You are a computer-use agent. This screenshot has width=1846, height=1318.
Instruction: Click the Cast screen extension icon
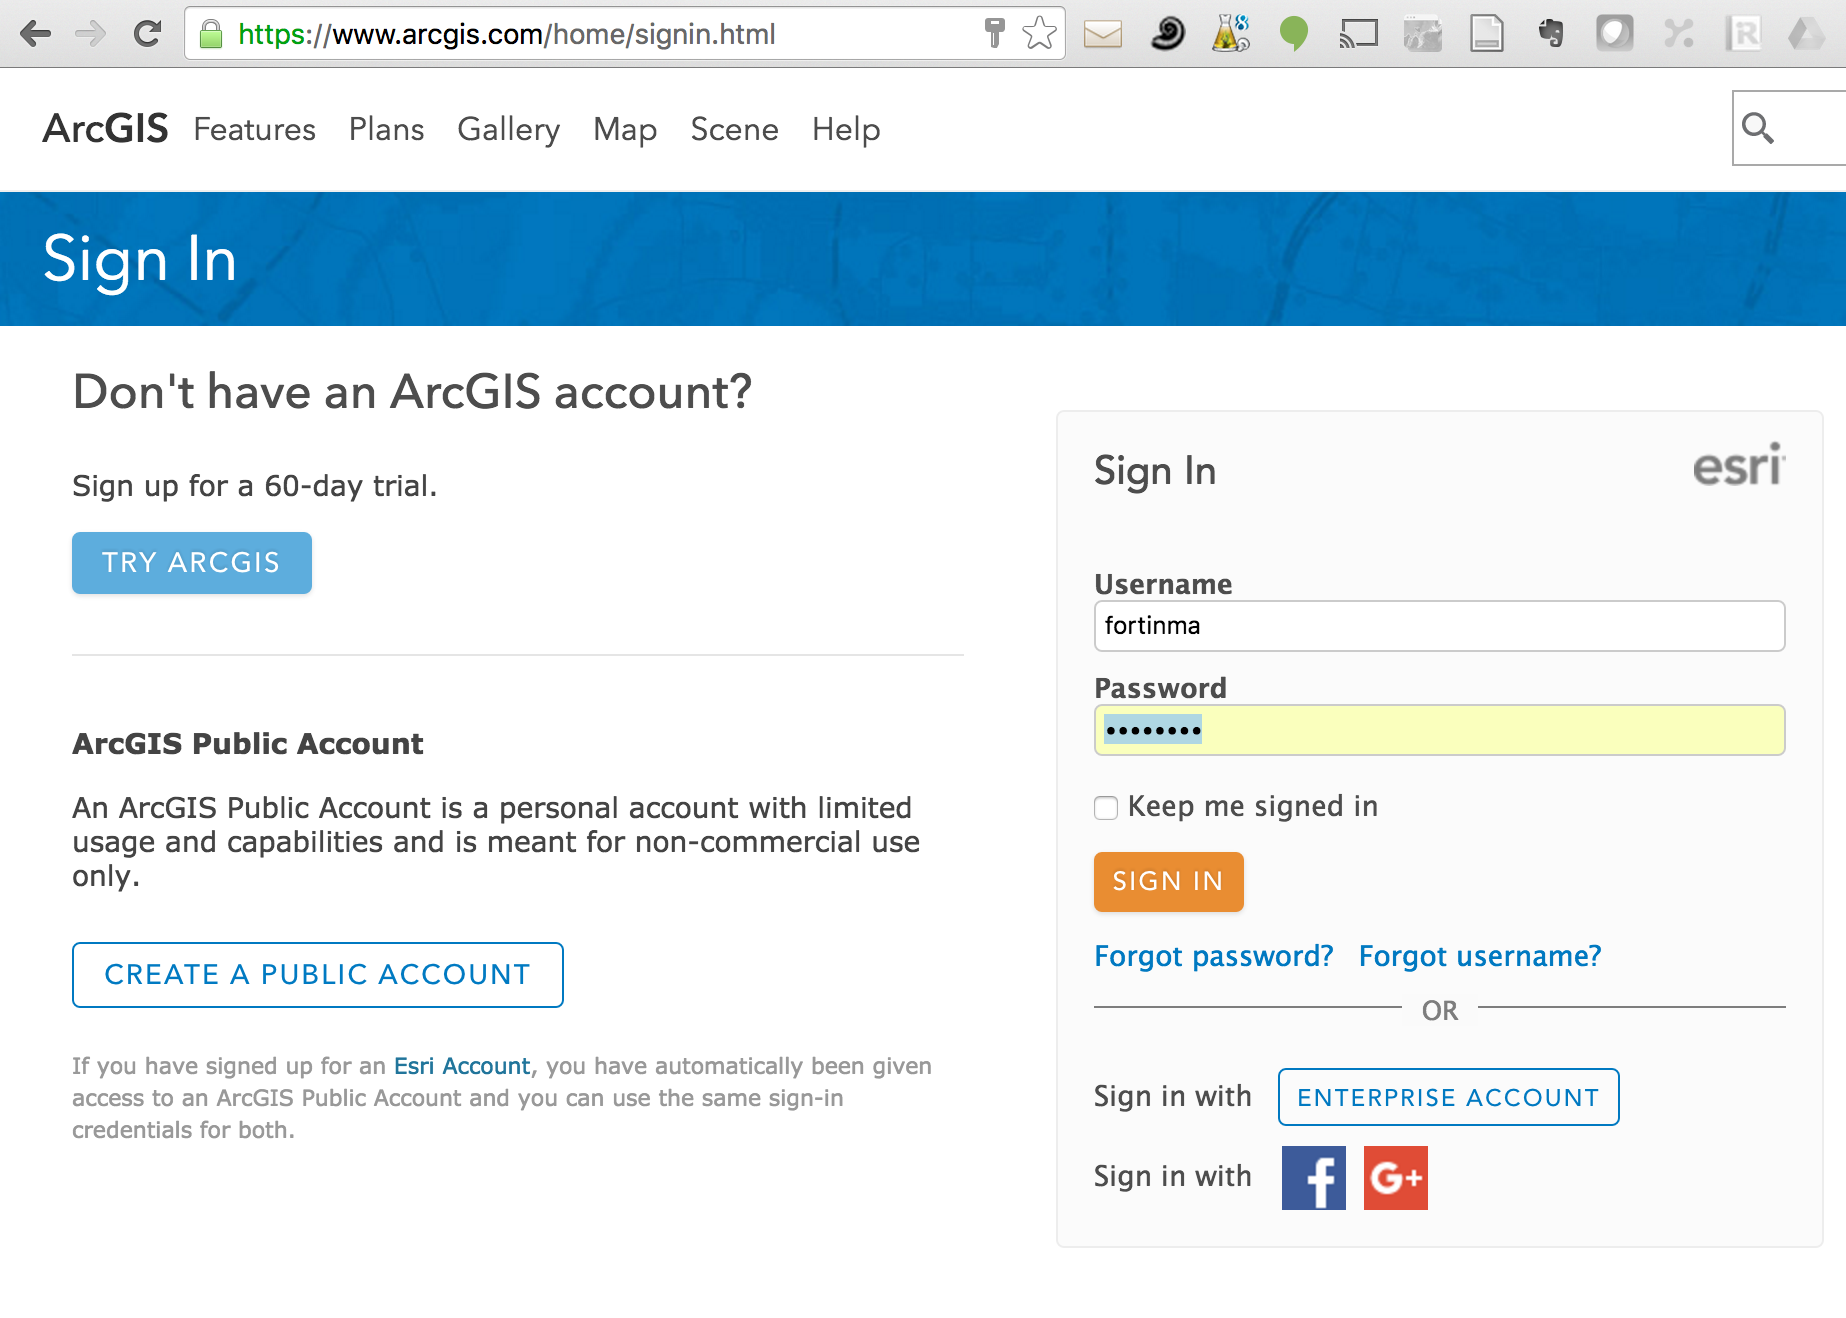point(1359,34)
